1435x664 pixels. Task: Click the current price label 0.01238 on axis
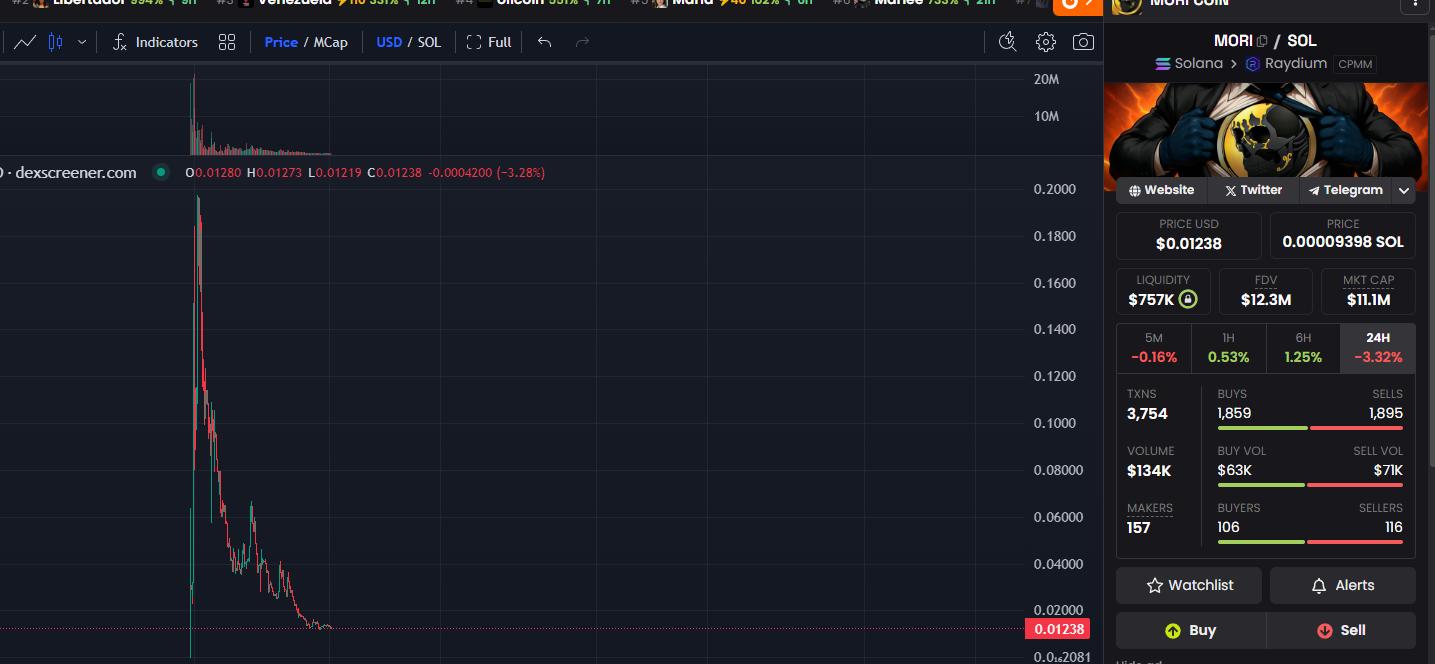coord(1057,629)
